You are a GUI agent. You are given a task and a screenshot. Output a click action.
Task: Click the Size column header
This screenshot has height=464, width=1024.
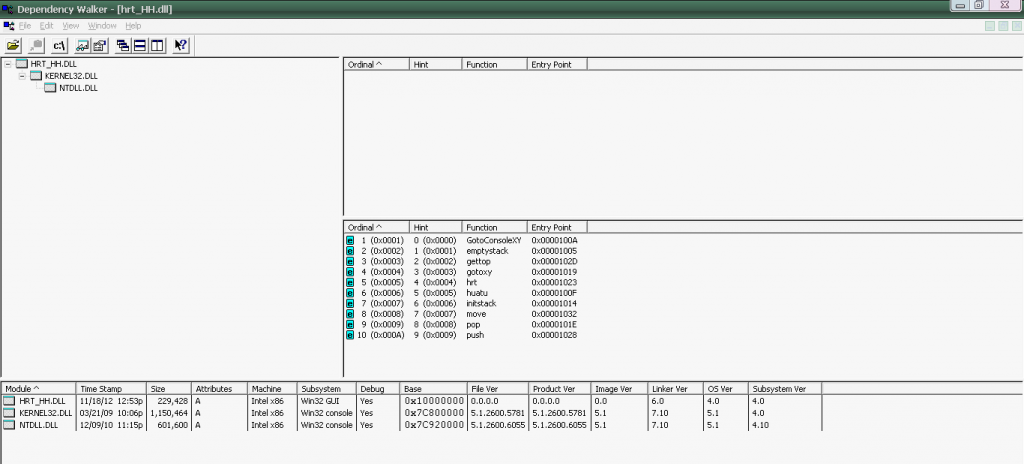168,389
